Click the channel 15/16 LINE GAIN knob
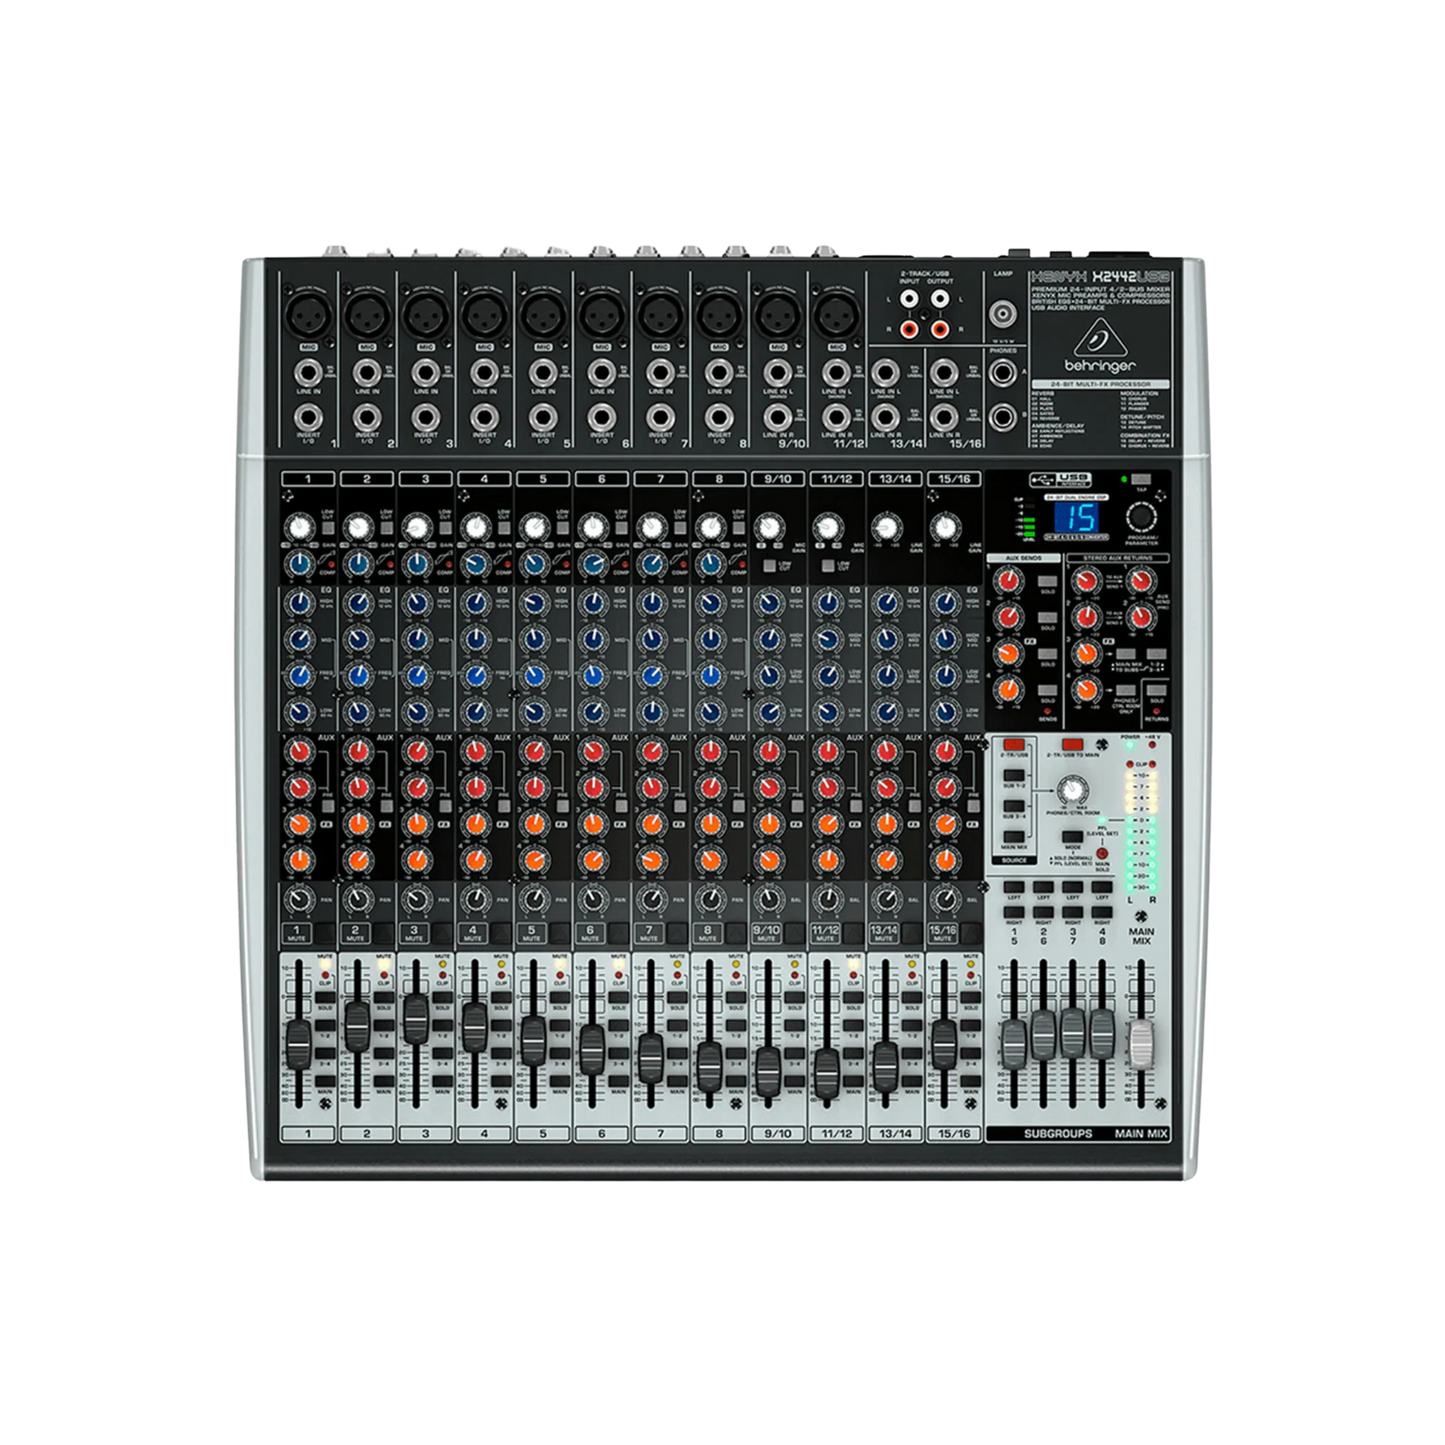 pyautogui.click(x=946, y=526)
